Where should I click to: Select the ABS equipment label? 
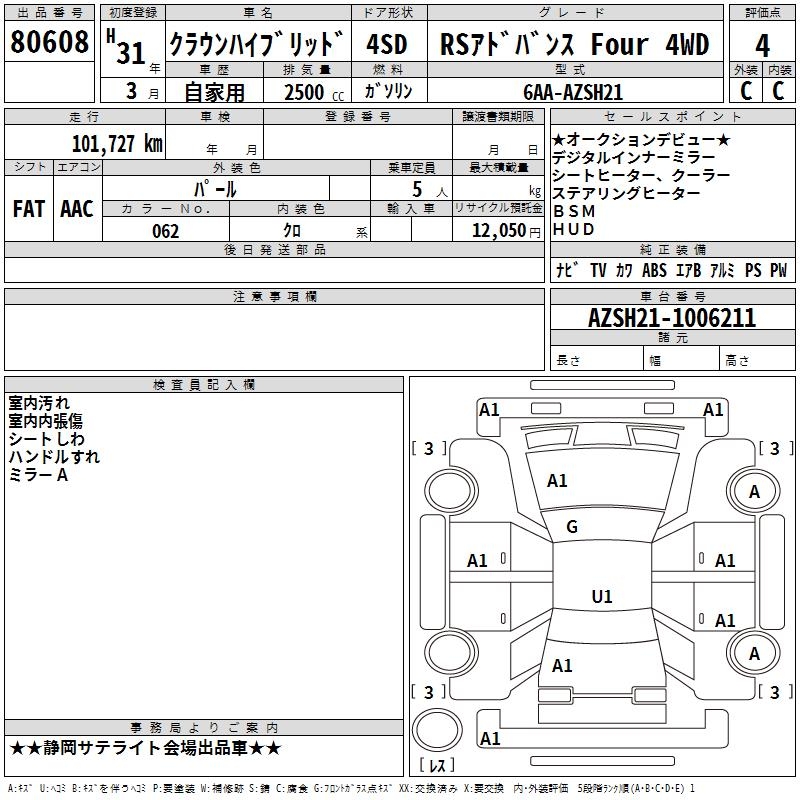(654, 270)
